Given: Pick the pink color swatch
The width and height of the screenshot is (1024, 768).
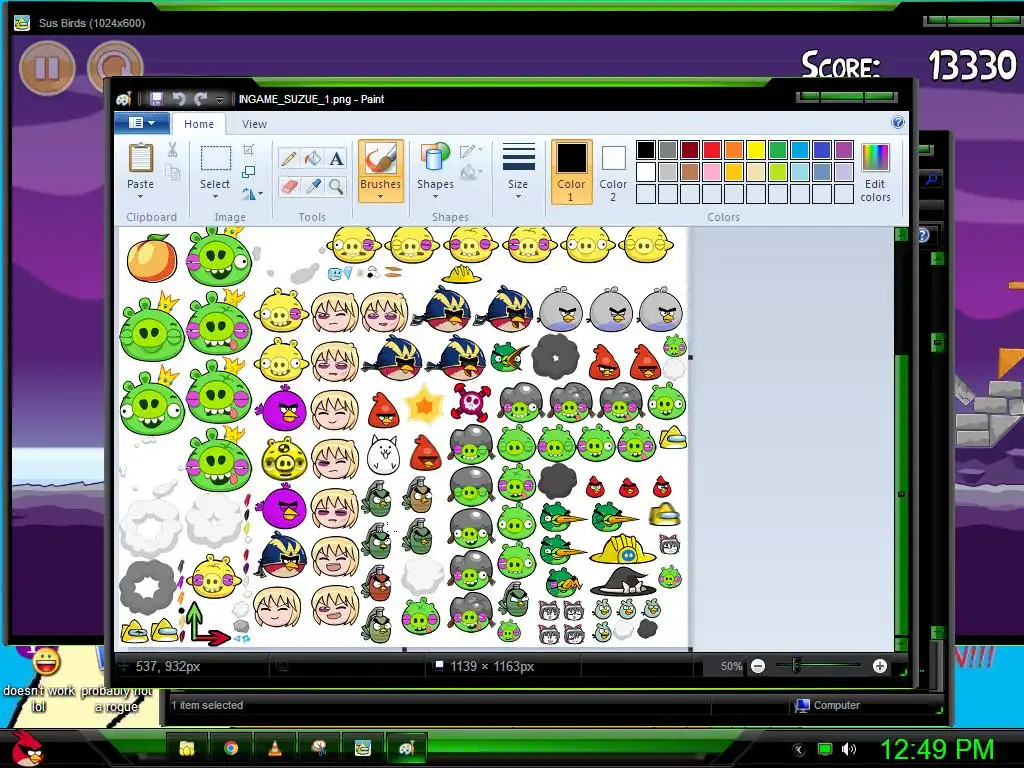Looking at the screenshot, I should point(712,172).
